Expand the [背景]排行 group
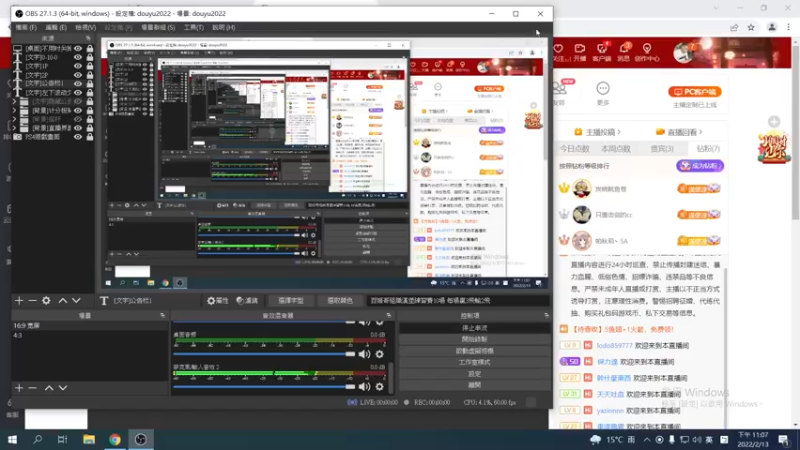Image resolution: width=800 pixels, height=450 pixels. pos(14,119)
